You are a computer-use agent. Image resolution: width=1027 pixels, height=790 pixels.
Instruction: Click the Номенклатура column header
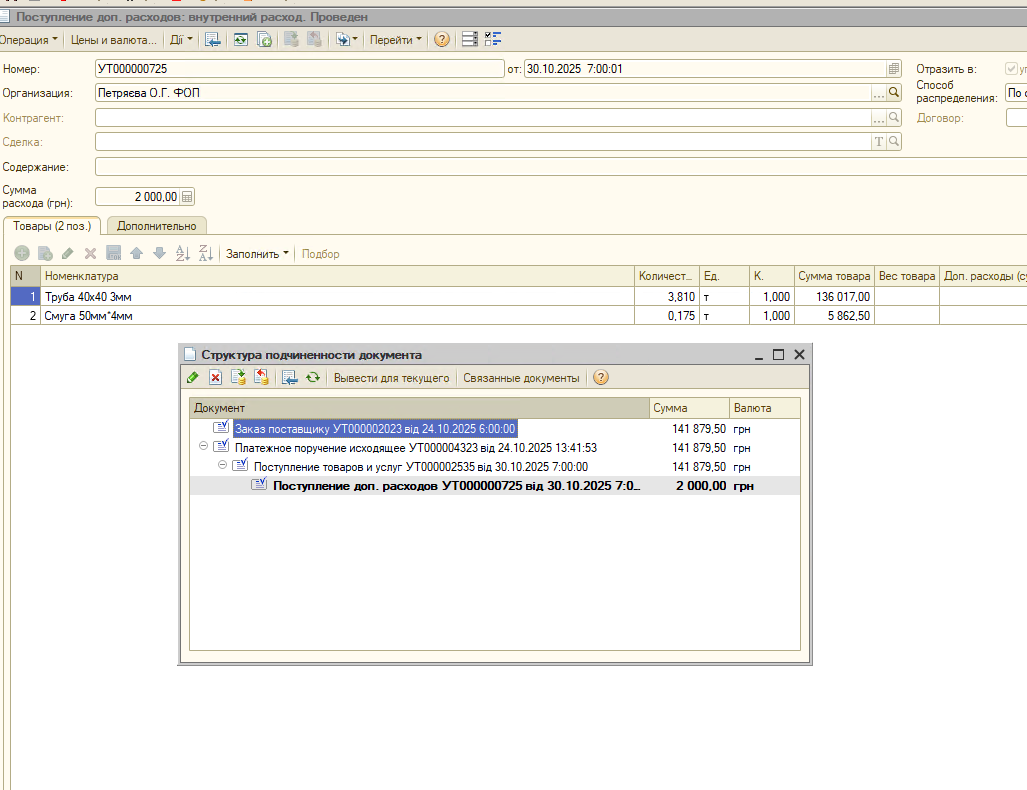point(337,276)
